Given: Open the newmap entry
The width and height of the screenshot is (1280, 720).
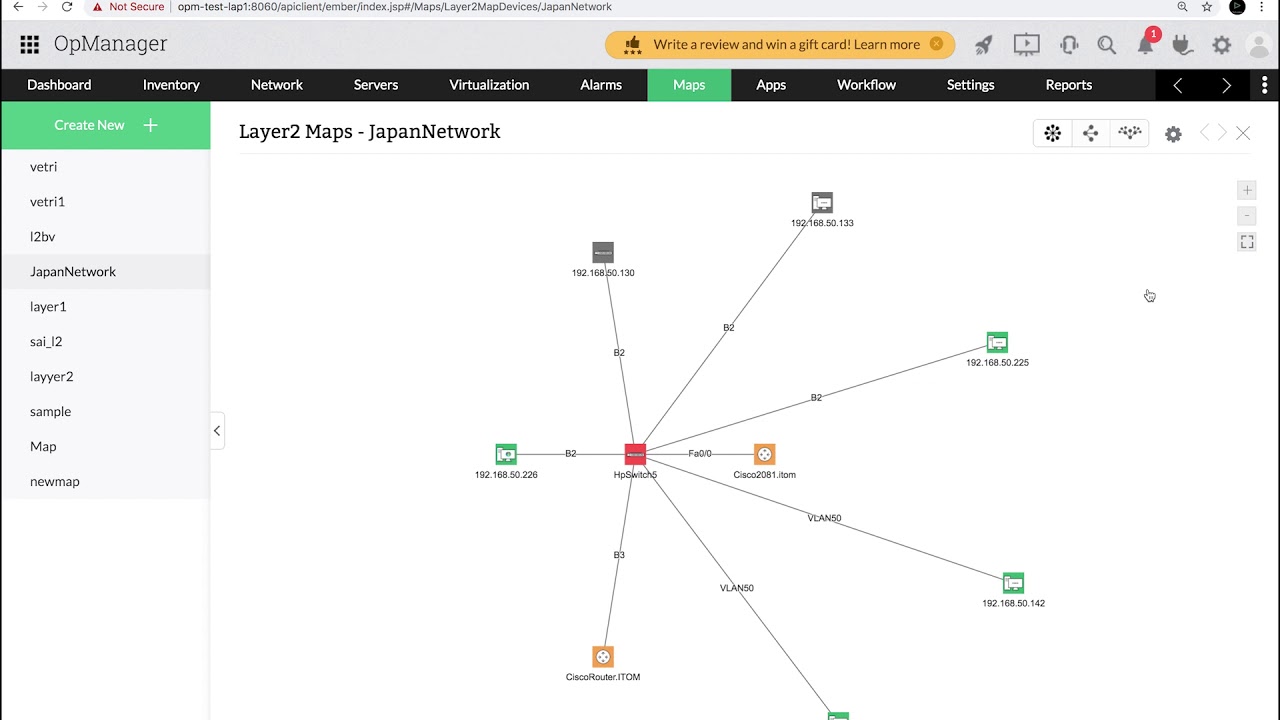Looking at the screenshot, I should coord(105,482).
